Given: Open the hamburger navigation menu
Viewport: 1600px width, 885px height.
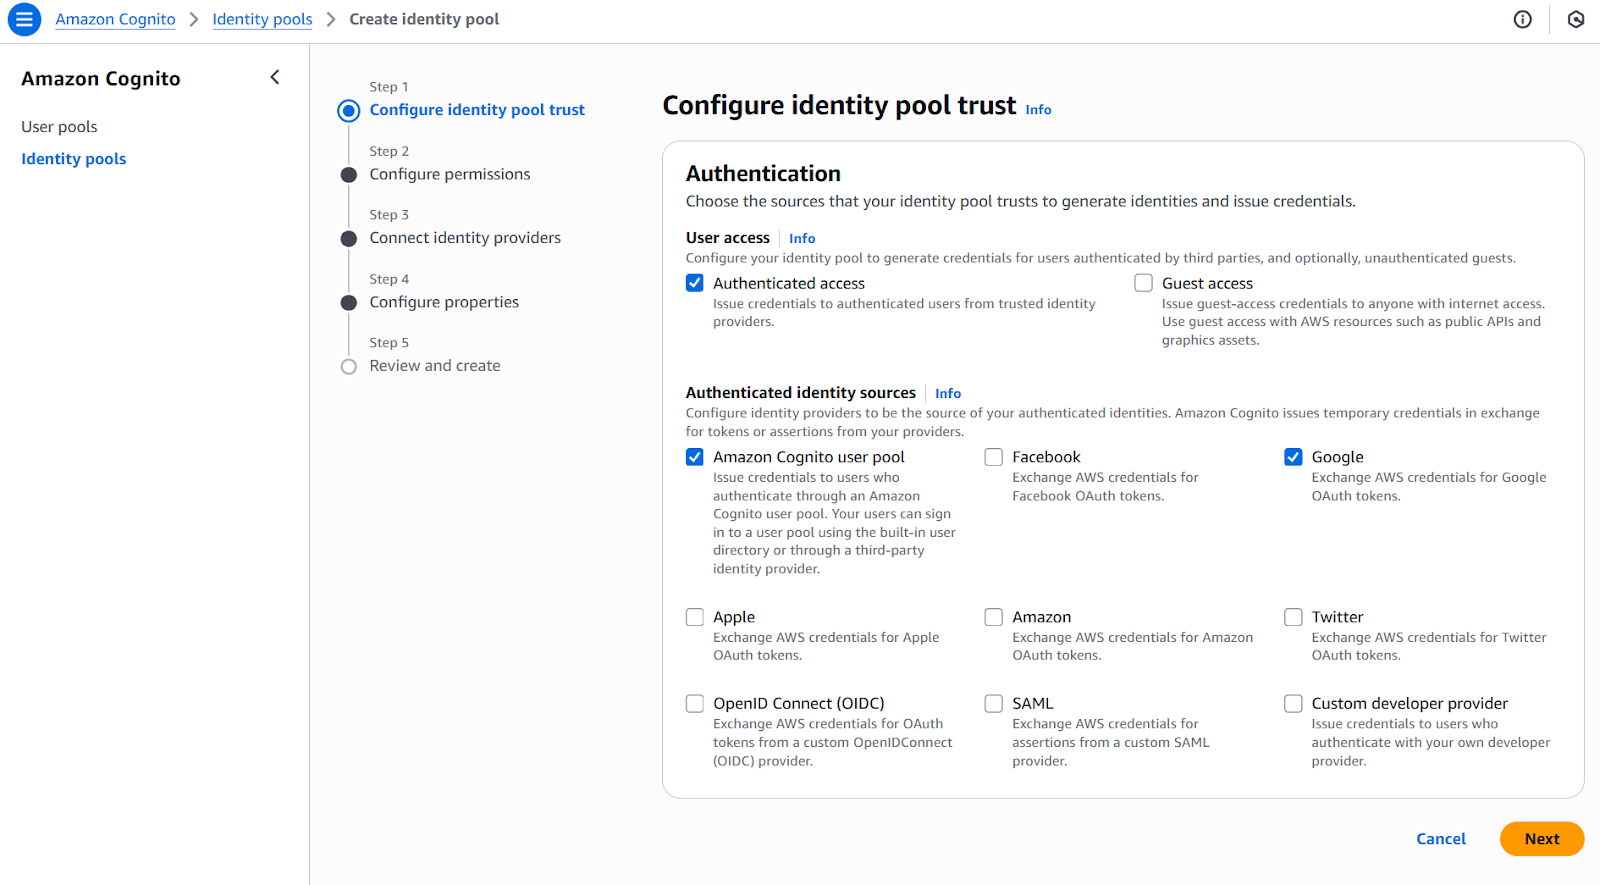Looking at the screenshot, I should [x=23, y=19].
